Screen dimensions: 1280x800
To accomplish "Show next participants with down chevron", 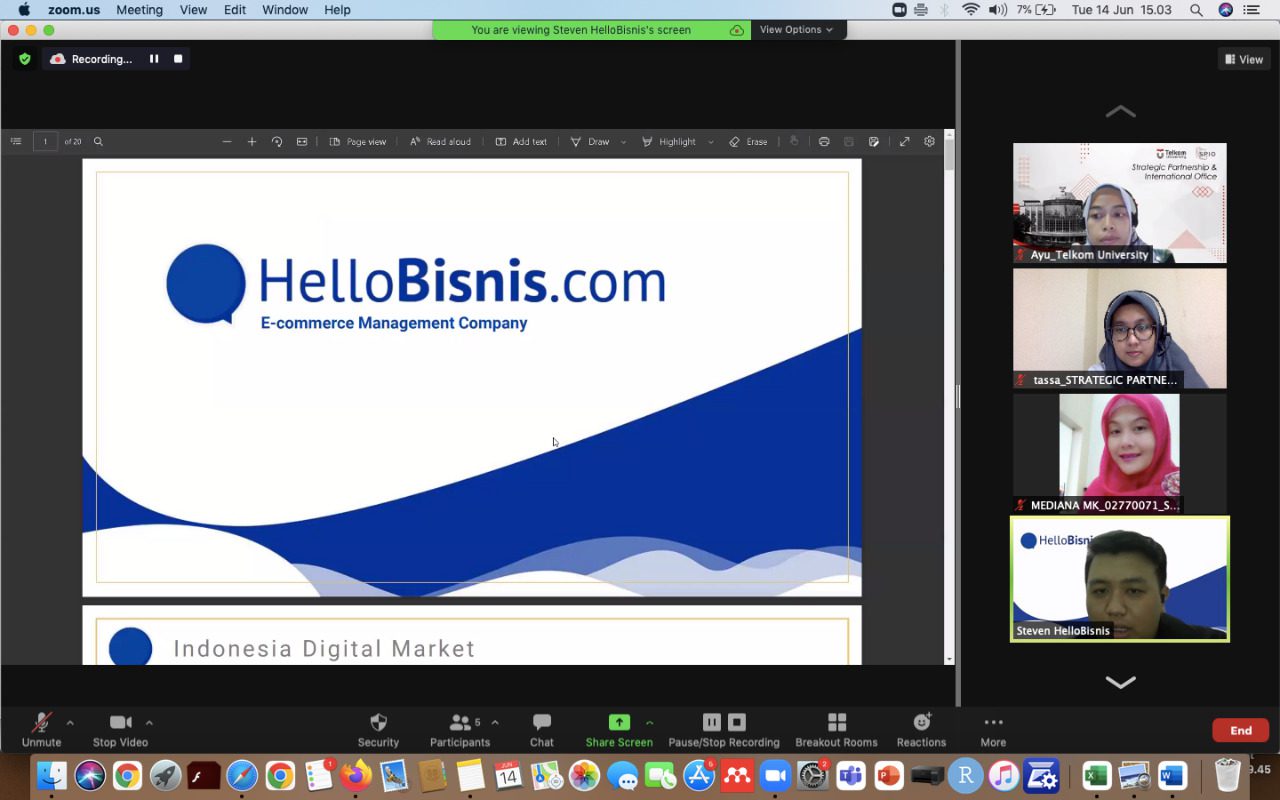I will 1120,682.
